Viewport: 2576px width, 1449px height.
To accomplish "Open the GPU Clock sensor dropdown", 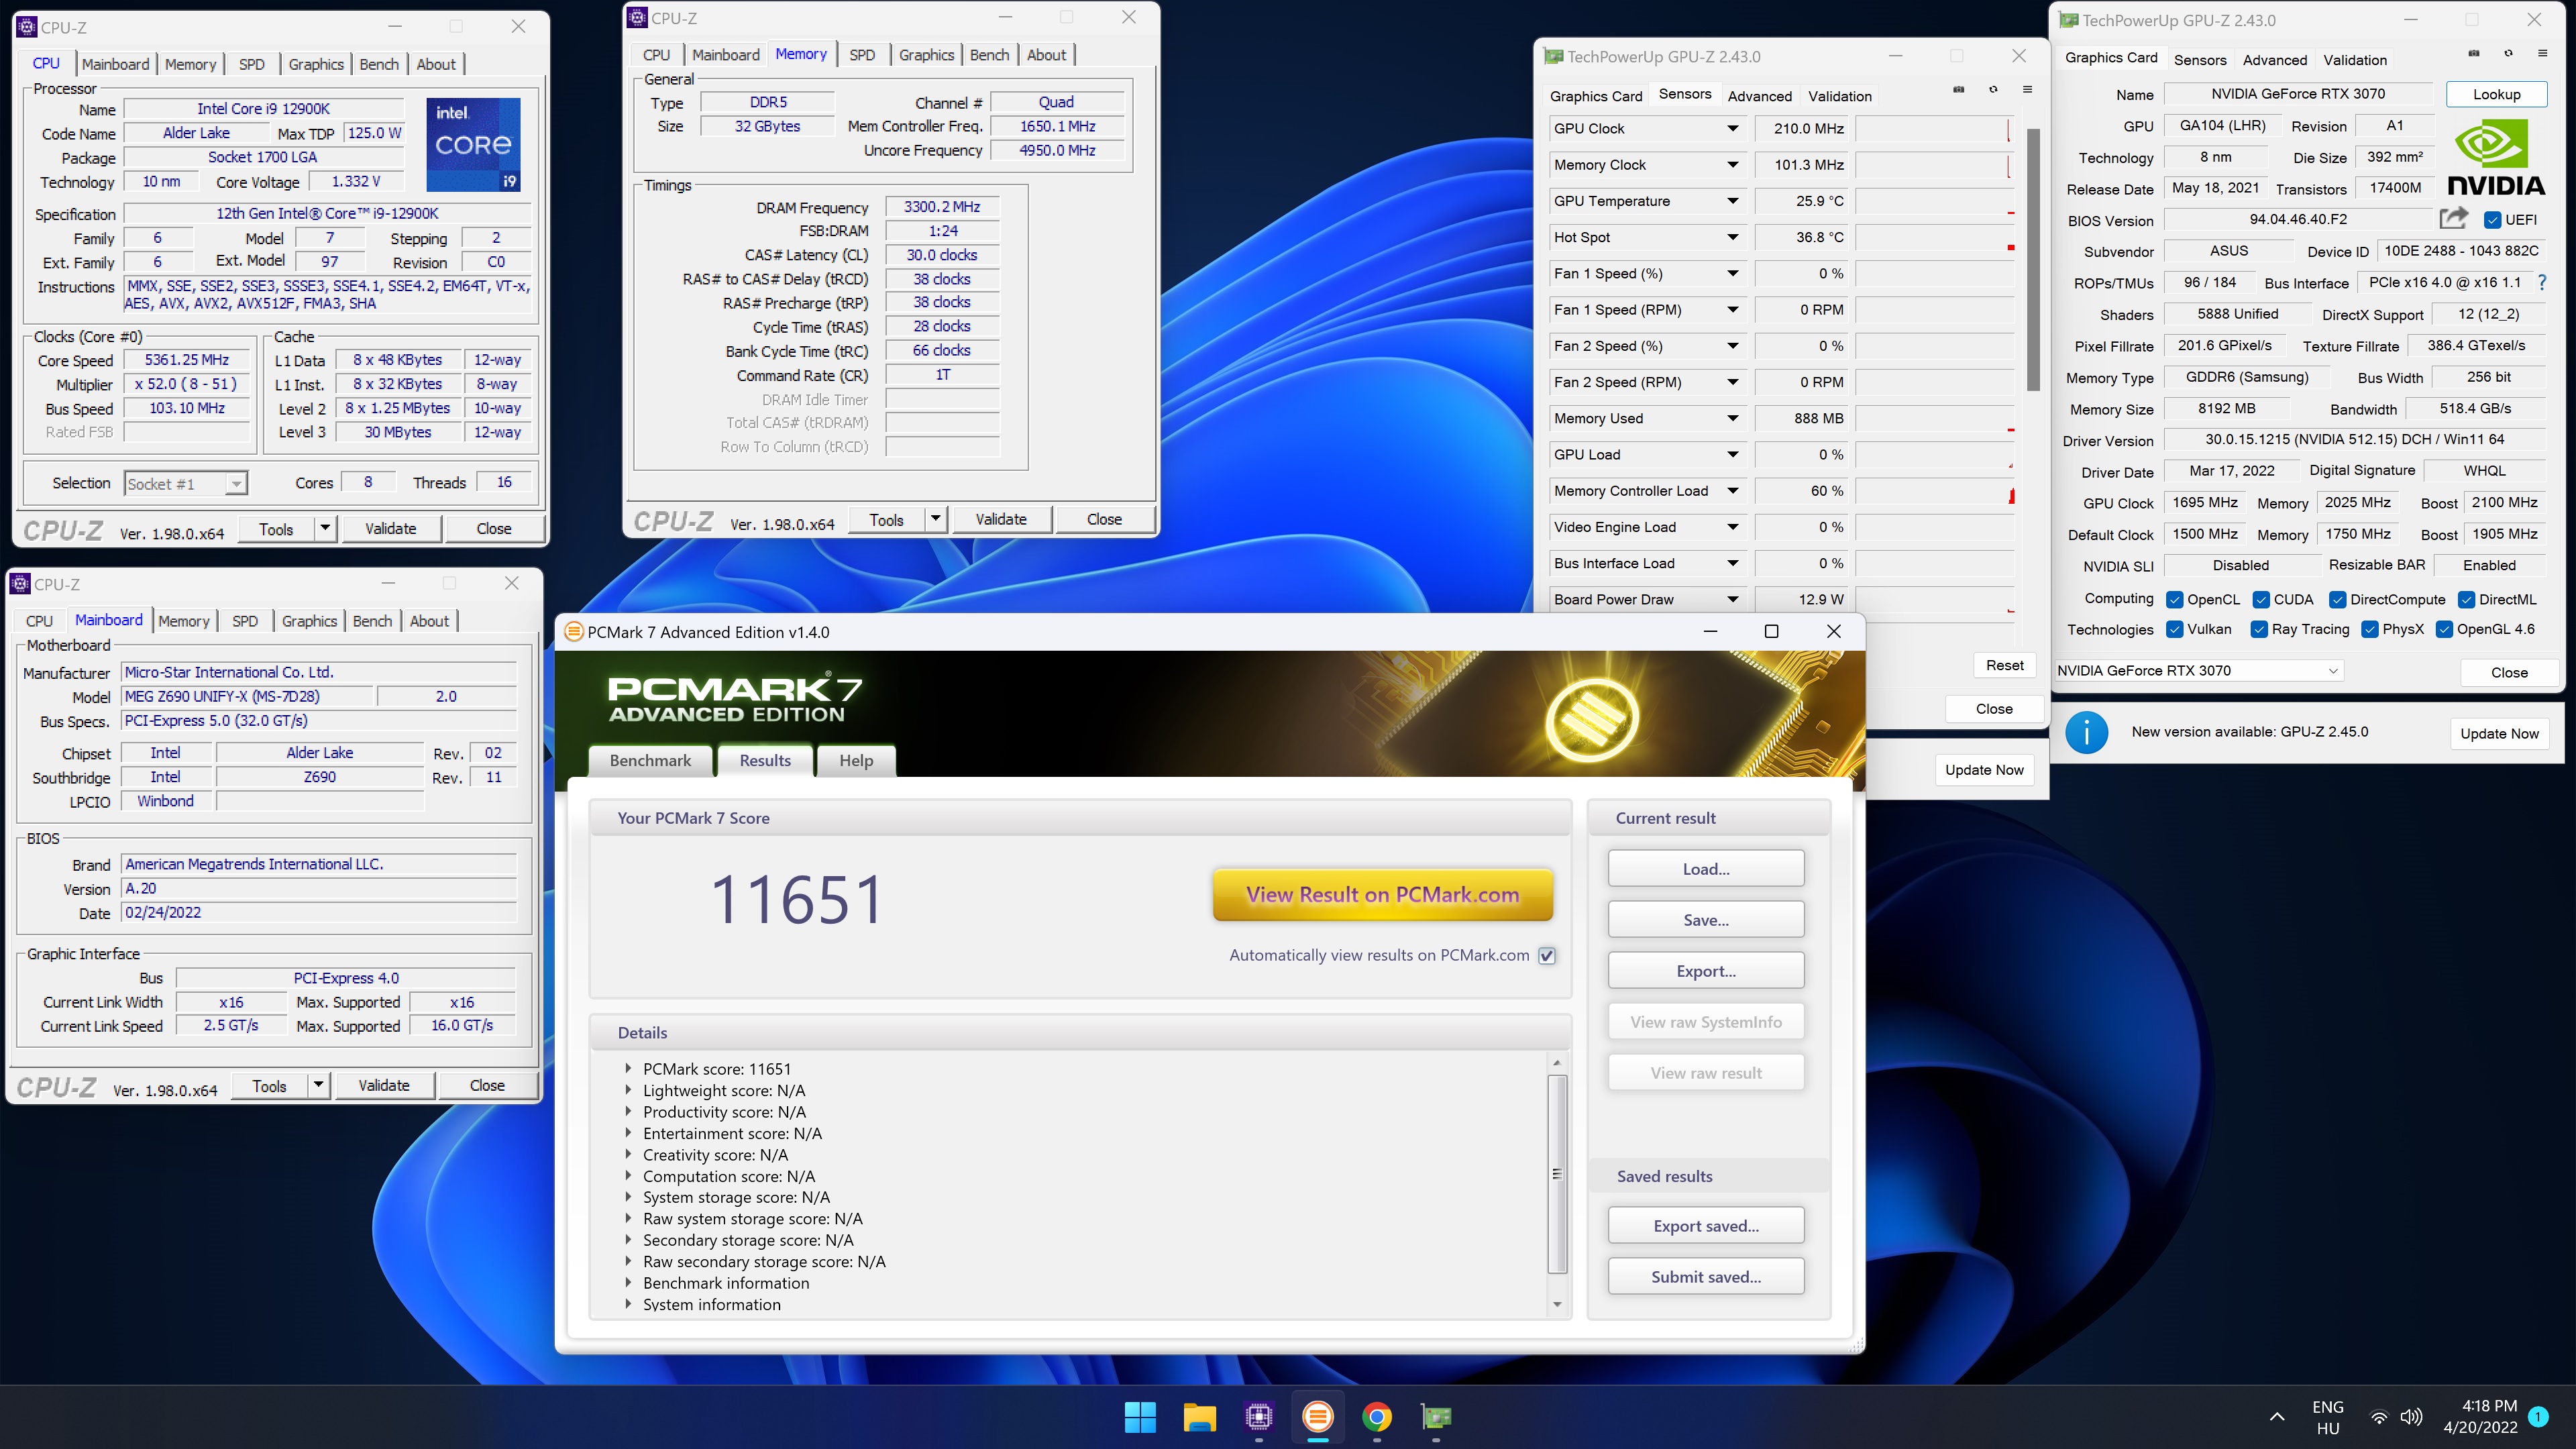I will click(x=1732, y=129).
